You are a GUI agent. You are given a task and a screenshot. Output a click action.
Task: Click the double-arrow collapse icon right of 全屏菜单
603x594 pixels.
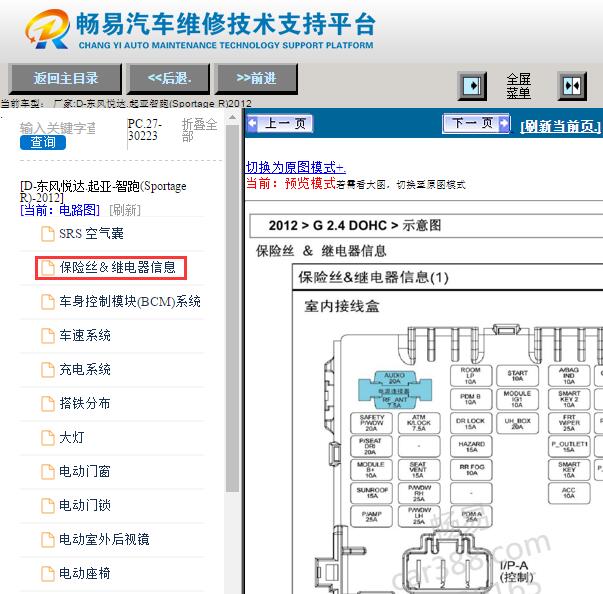[572, 86]
